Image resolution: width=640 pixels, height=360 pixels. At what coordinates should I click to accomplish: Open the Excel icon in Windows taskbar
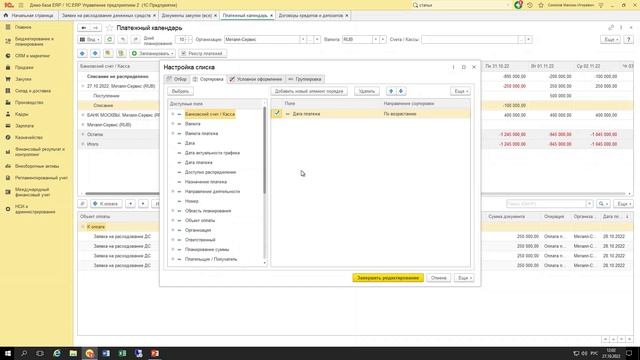[122, 353]
